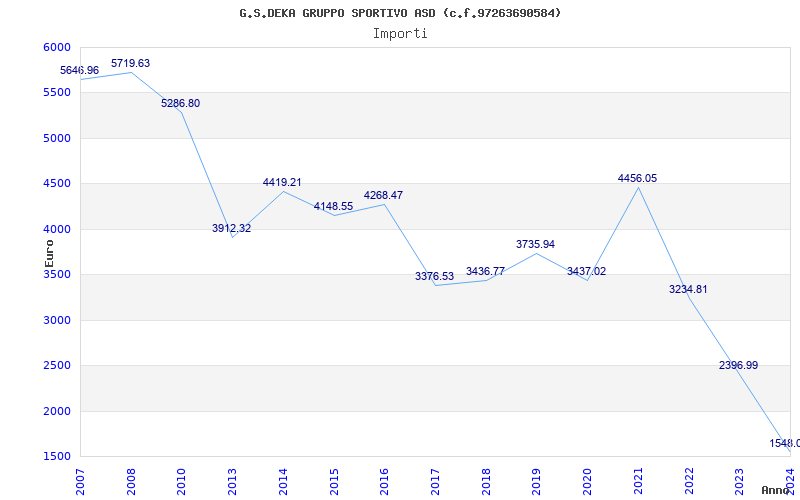800x500 pixels.
Task: Select the 5719.63 data label
Action: pyautogui.click(x=131, y=63)
